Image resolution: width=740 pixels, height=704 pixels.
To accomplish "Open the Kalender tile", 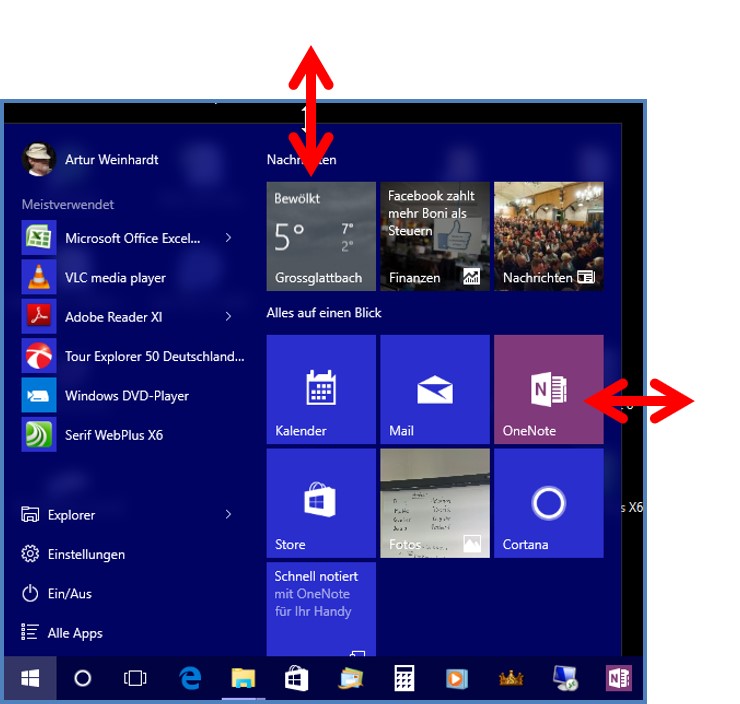I will 321,389.
